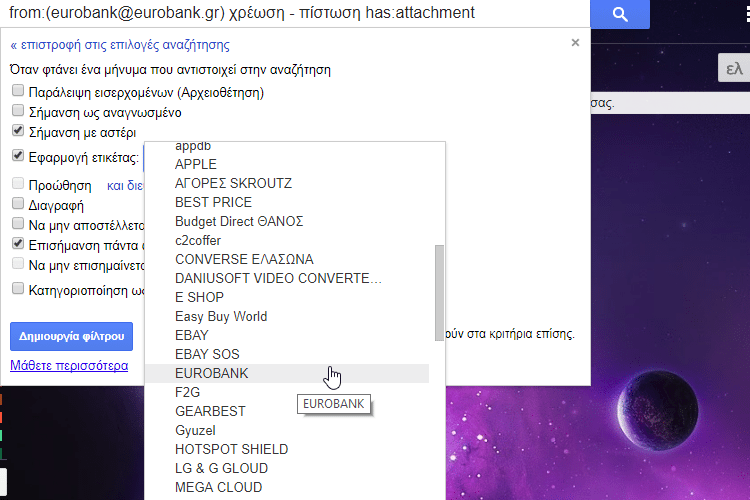The image size is (750, 500).
Task: Select ΑΓΟΡΕΣ SKROUTZ label
Action: click(287, 183)
